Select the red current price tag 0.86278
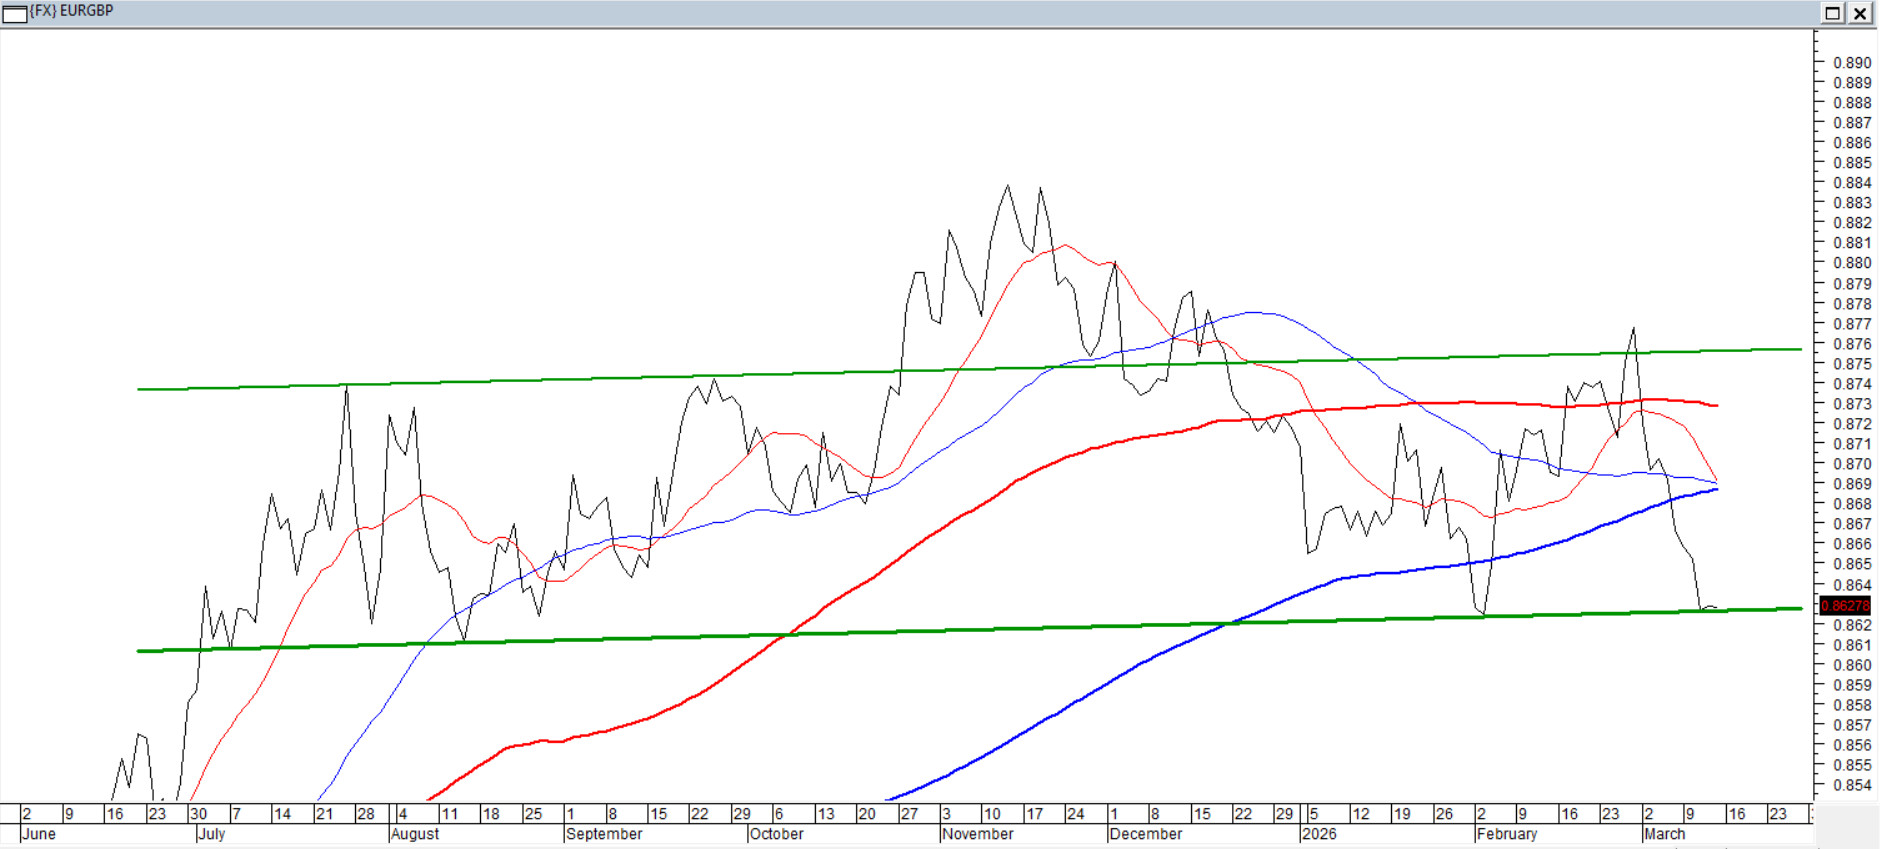This screenshot has width=1880, height=849. 1845,606
